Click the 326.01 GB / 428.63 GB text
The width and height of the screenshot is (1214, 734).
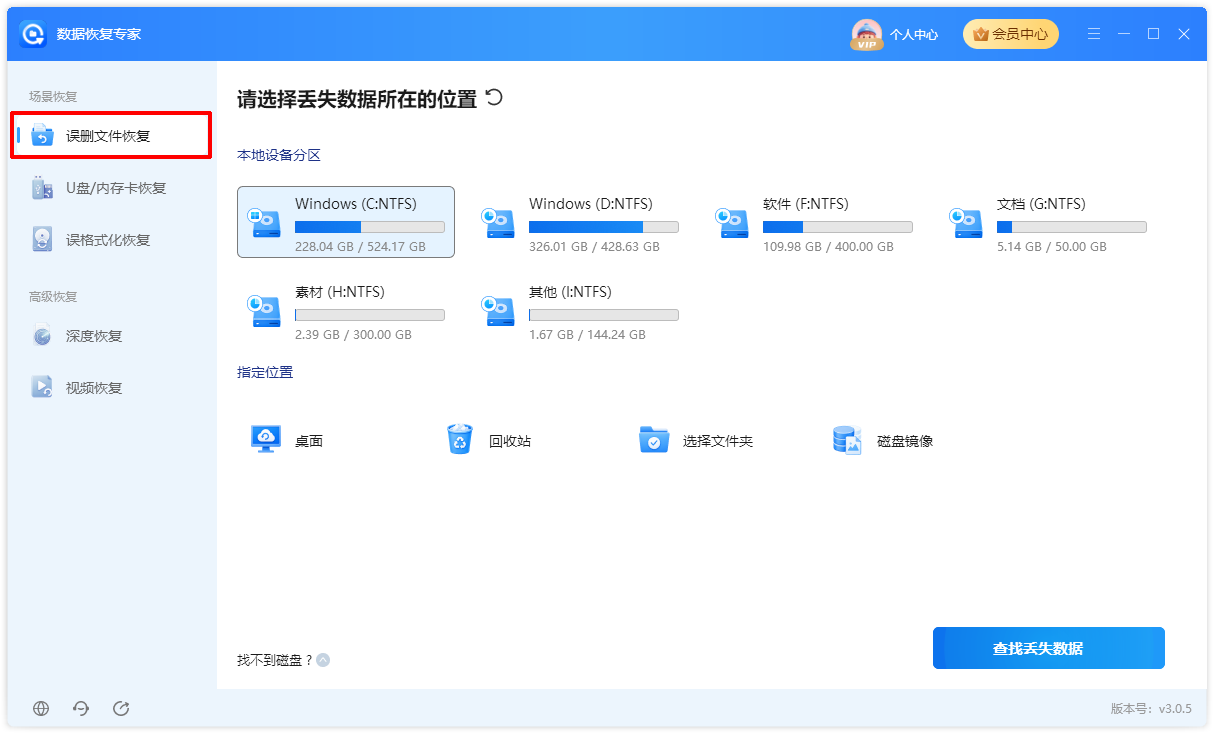[594, 247]
